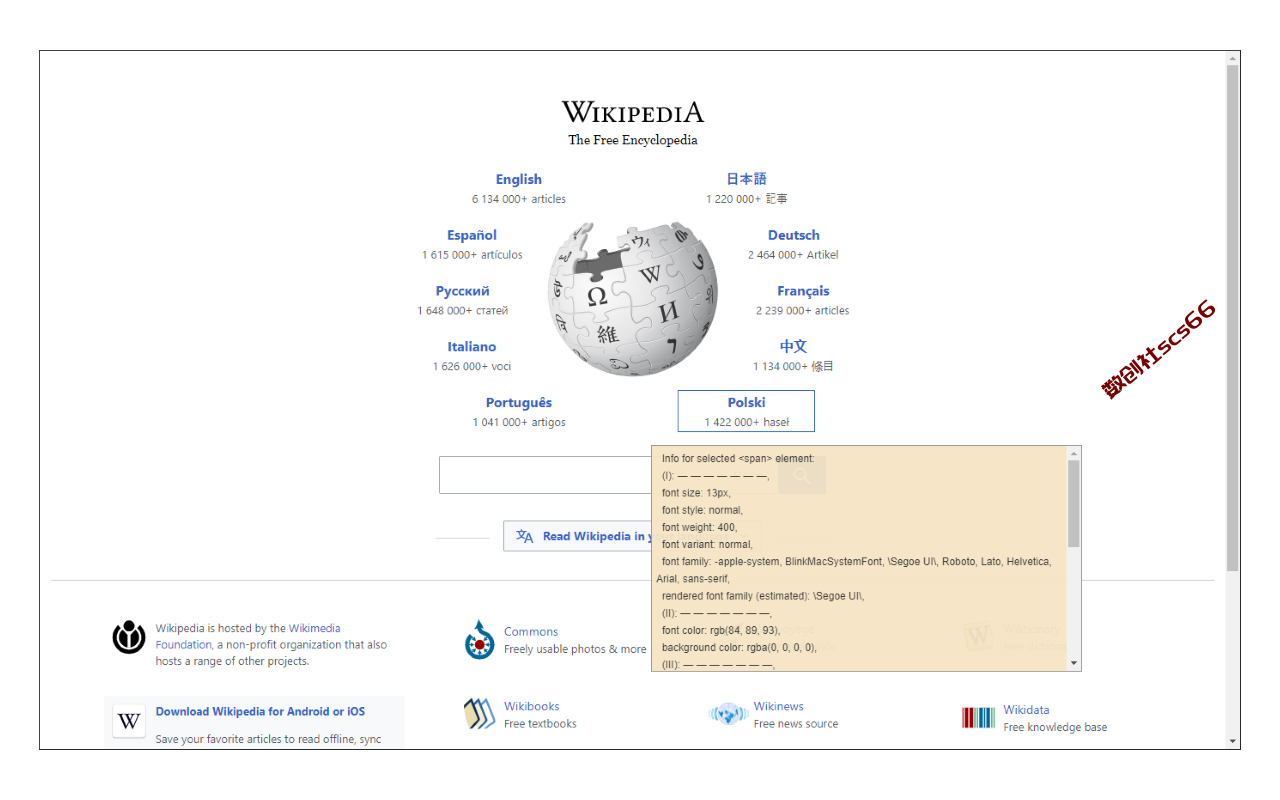Screen dimensions: 1280x800
Task: Open the Wikinews project link
Action: 779,707
